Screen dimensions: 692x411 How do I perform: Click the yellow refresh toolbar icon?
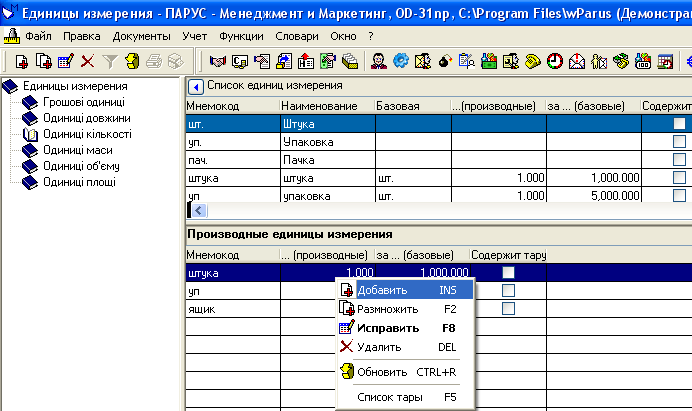click(132, 61)
